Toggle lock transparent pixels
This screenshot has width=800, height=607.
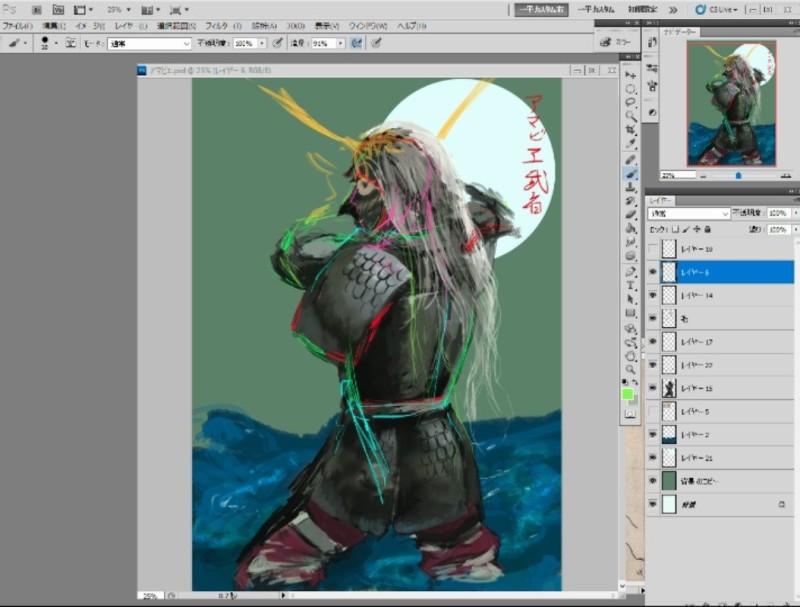[x=675, y=230]
